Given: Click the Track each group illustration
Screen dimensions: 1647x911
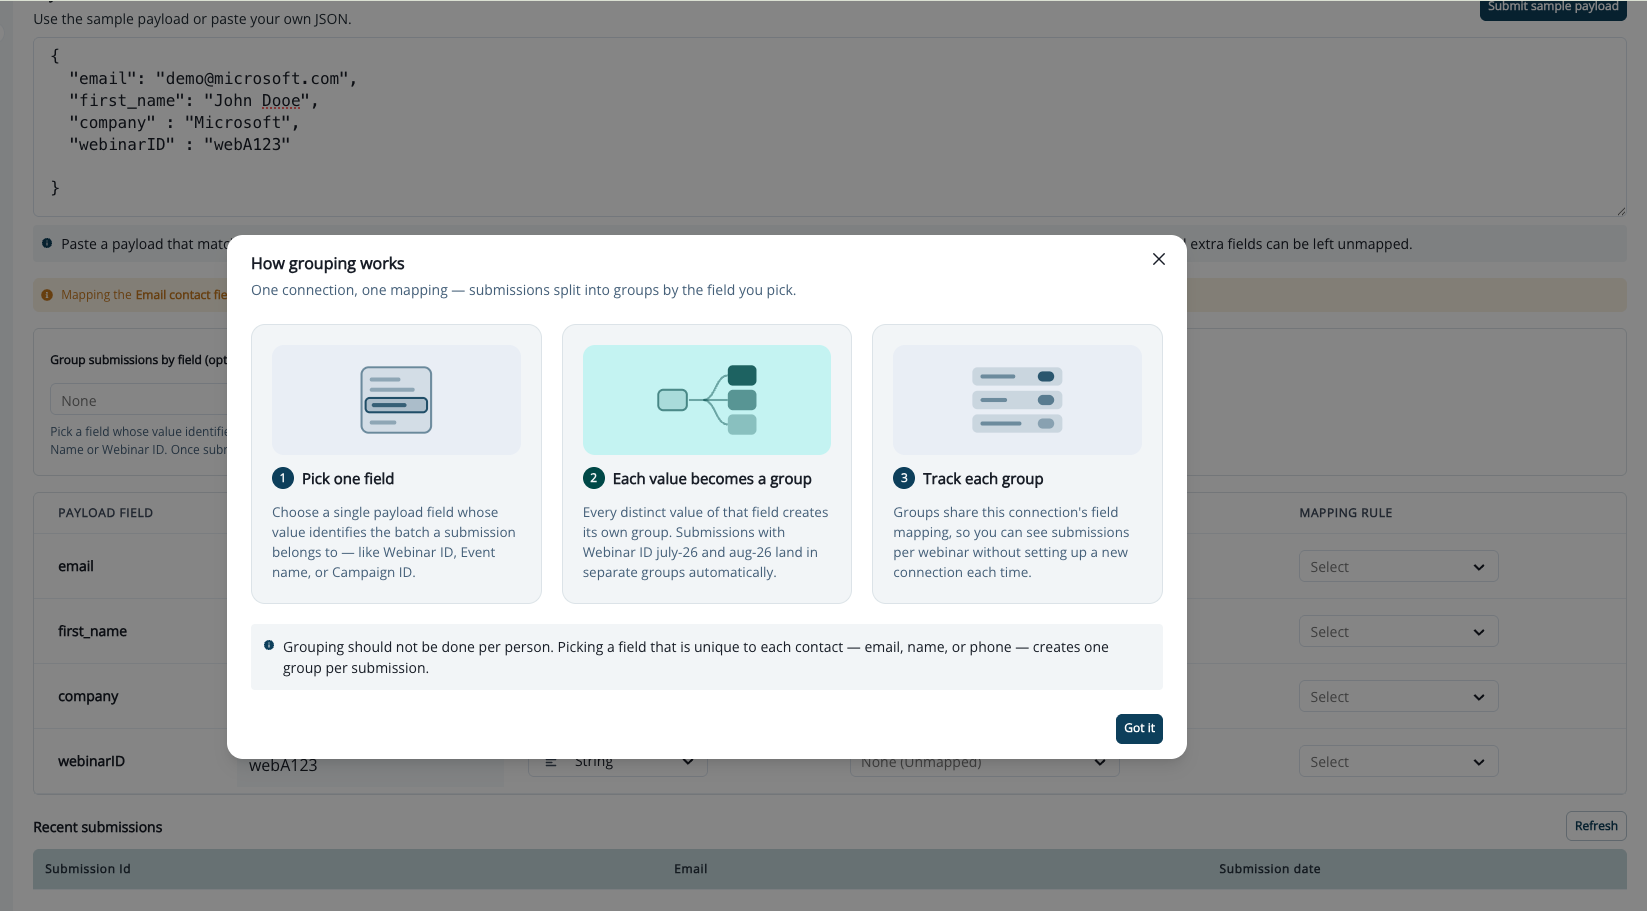Looking at the screenshot, I should [x=1017, y=400].
